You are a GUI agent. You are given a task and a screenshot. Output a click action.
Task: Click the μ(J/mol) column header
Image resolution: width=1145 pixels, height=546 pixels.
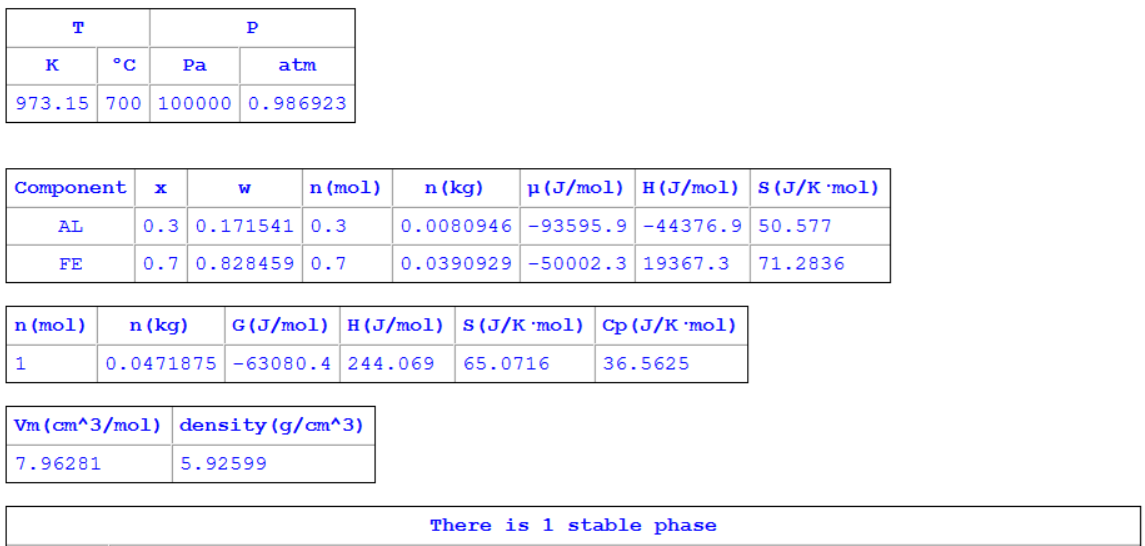(x=577, y=188)
